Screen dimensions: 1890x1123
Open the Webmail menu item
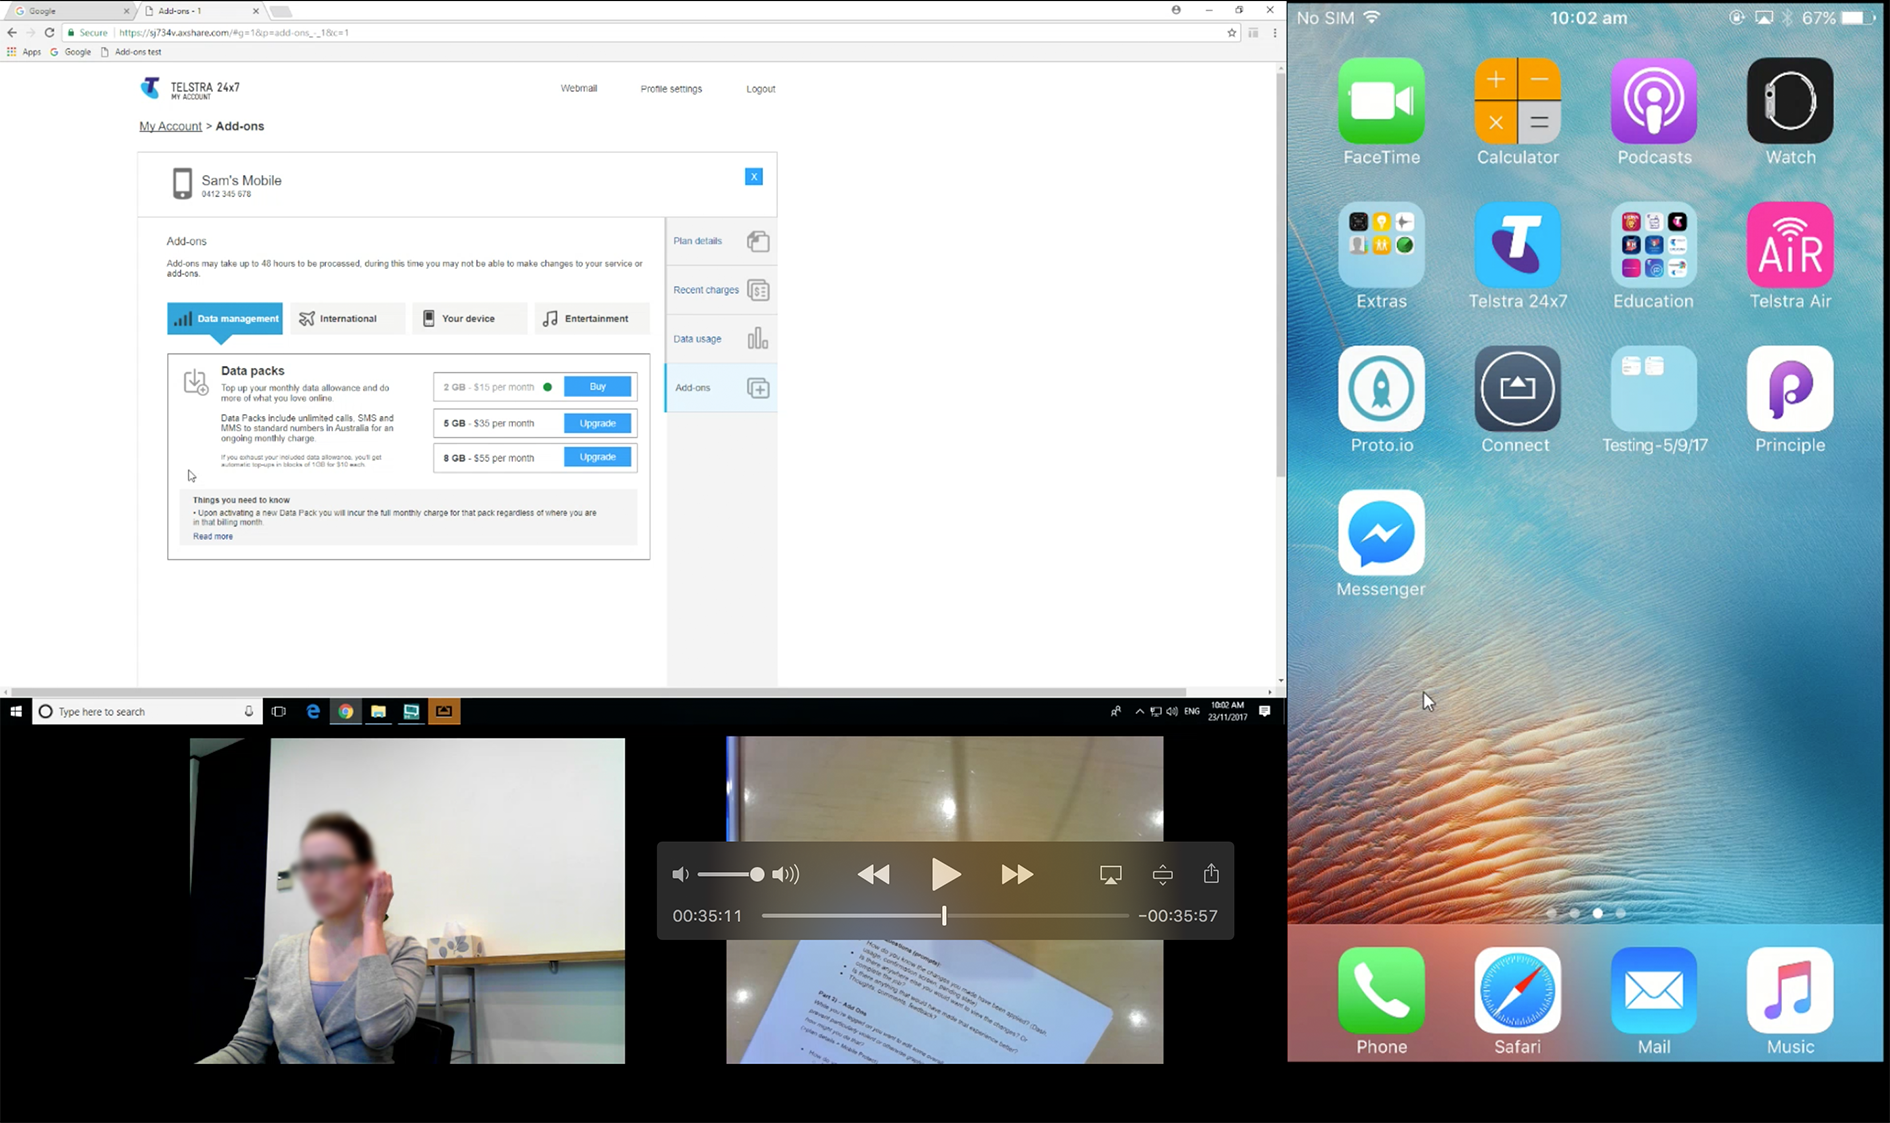(578, 88)
